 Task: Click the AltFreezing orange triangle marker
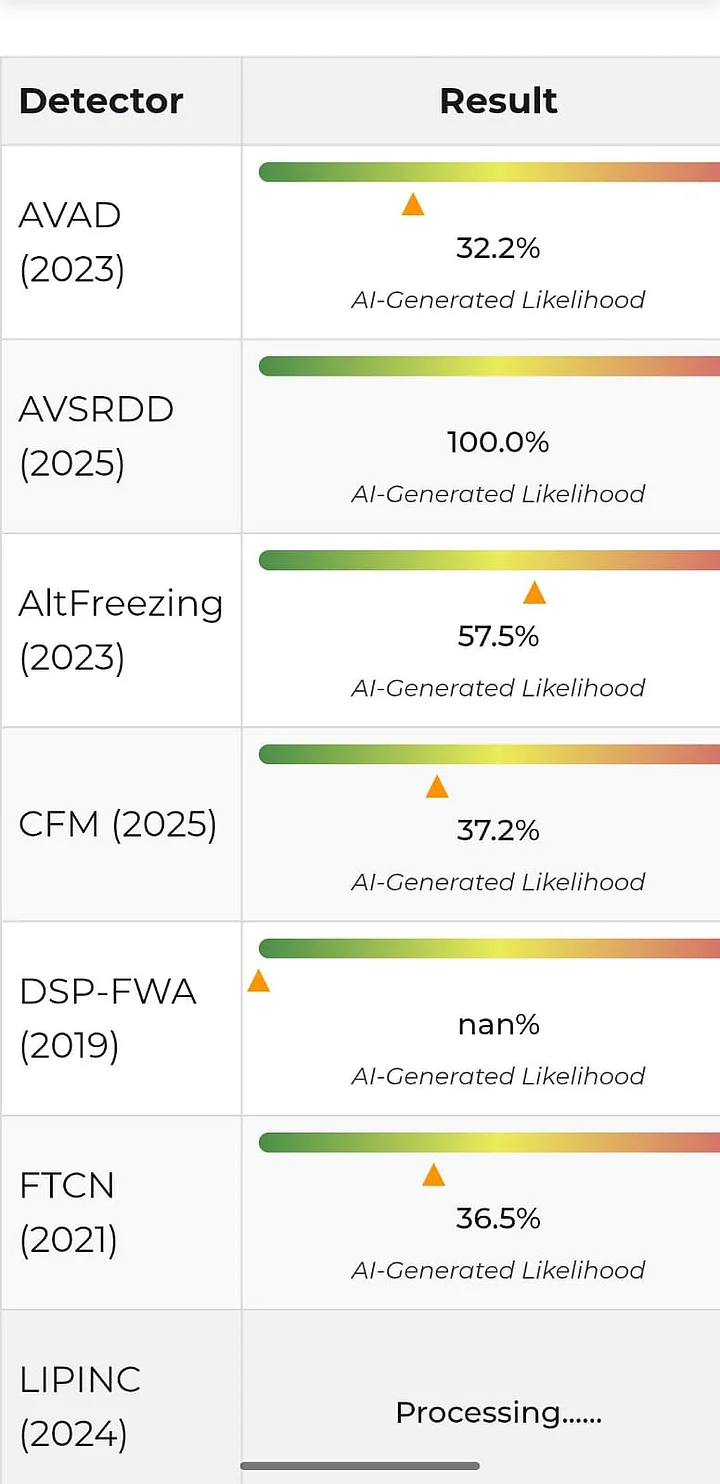[x=534, y=593]
